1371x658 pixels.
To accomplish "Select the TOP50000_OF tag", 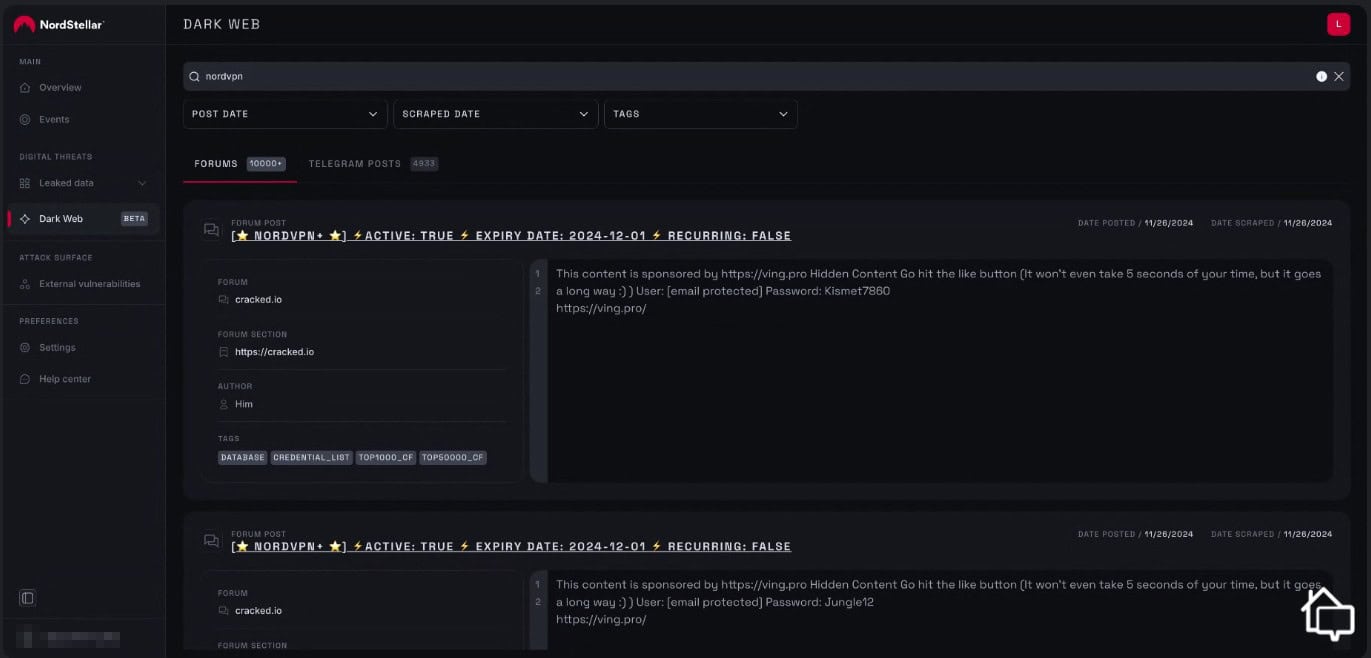I will click(453, 458).
